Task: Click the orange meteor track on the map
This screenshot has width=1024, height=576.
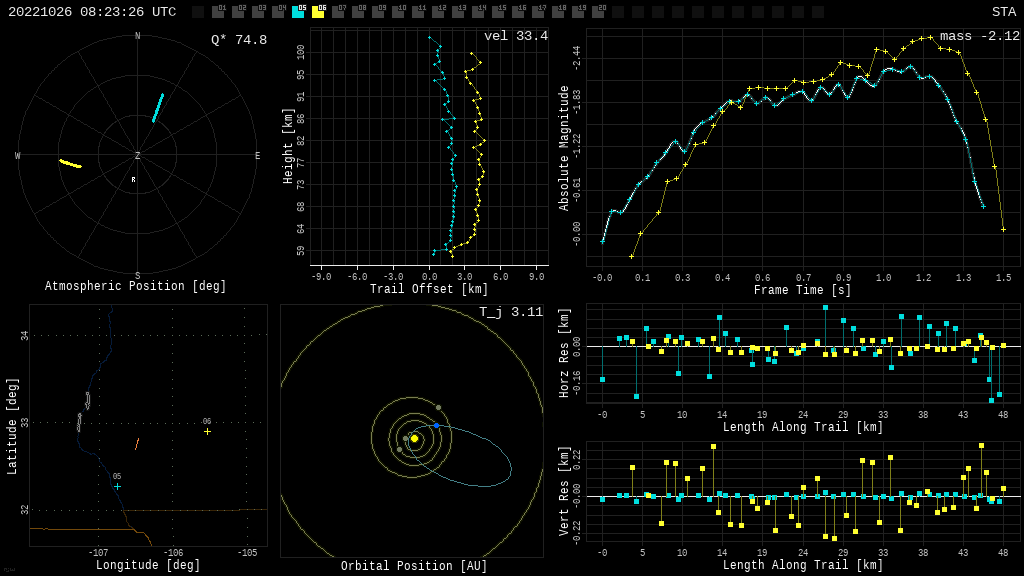Action: click(x=137, y=443)
